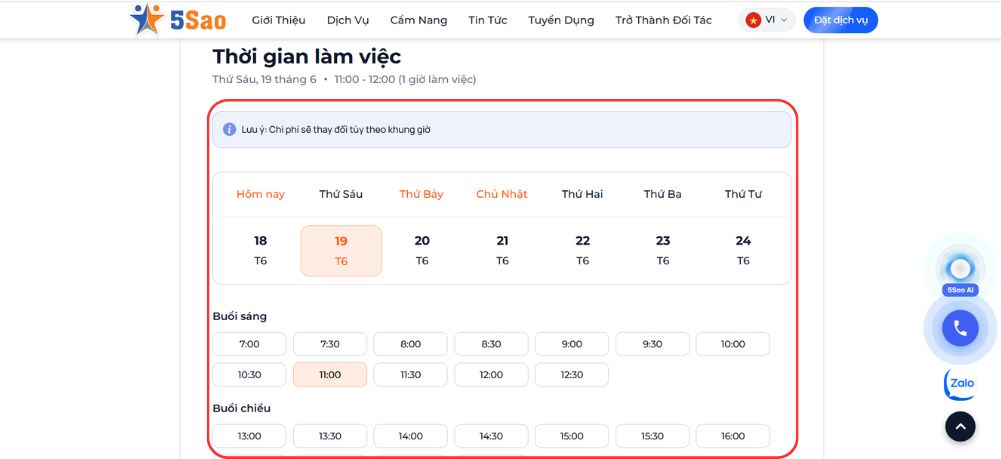Open Cẩm Nang menu
The width and height of the screenshot is (1001, 459).
click(419, 20)
